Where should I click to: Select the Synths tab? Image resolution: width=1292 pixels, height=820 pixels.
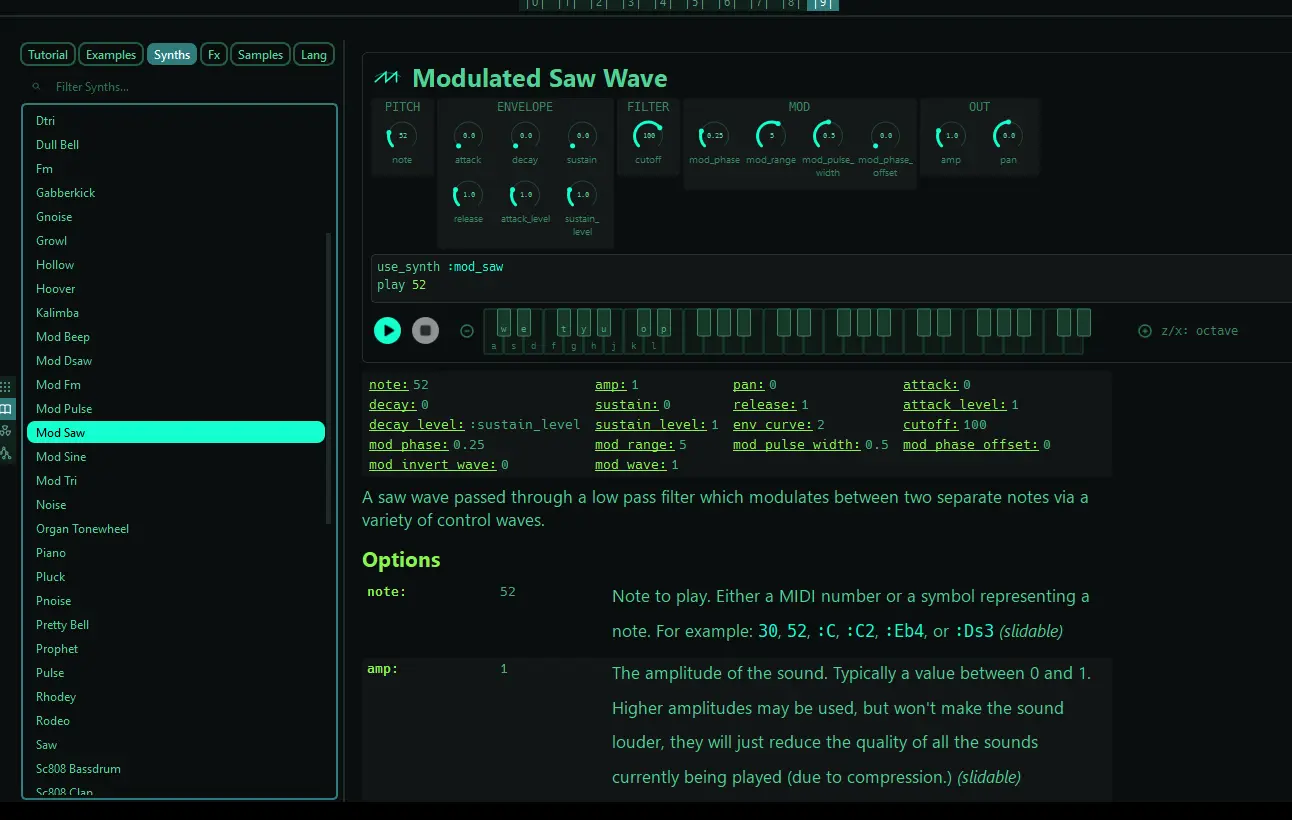[172, 55]
